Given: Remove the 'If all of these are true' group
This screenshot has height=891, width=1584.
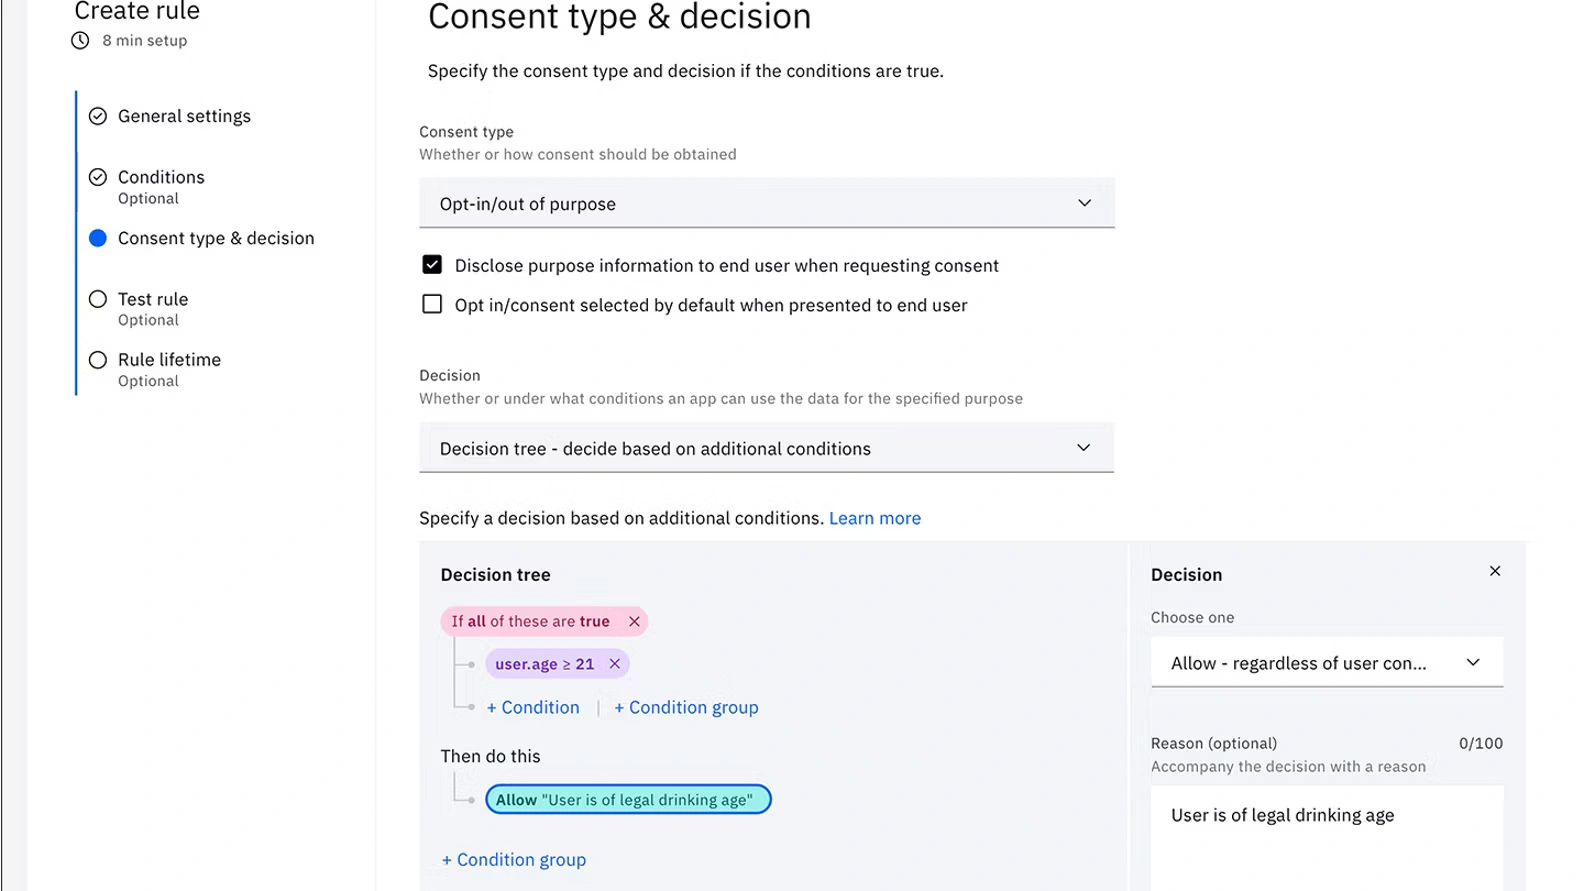Looking at the screenshot, I should point(634,621).
